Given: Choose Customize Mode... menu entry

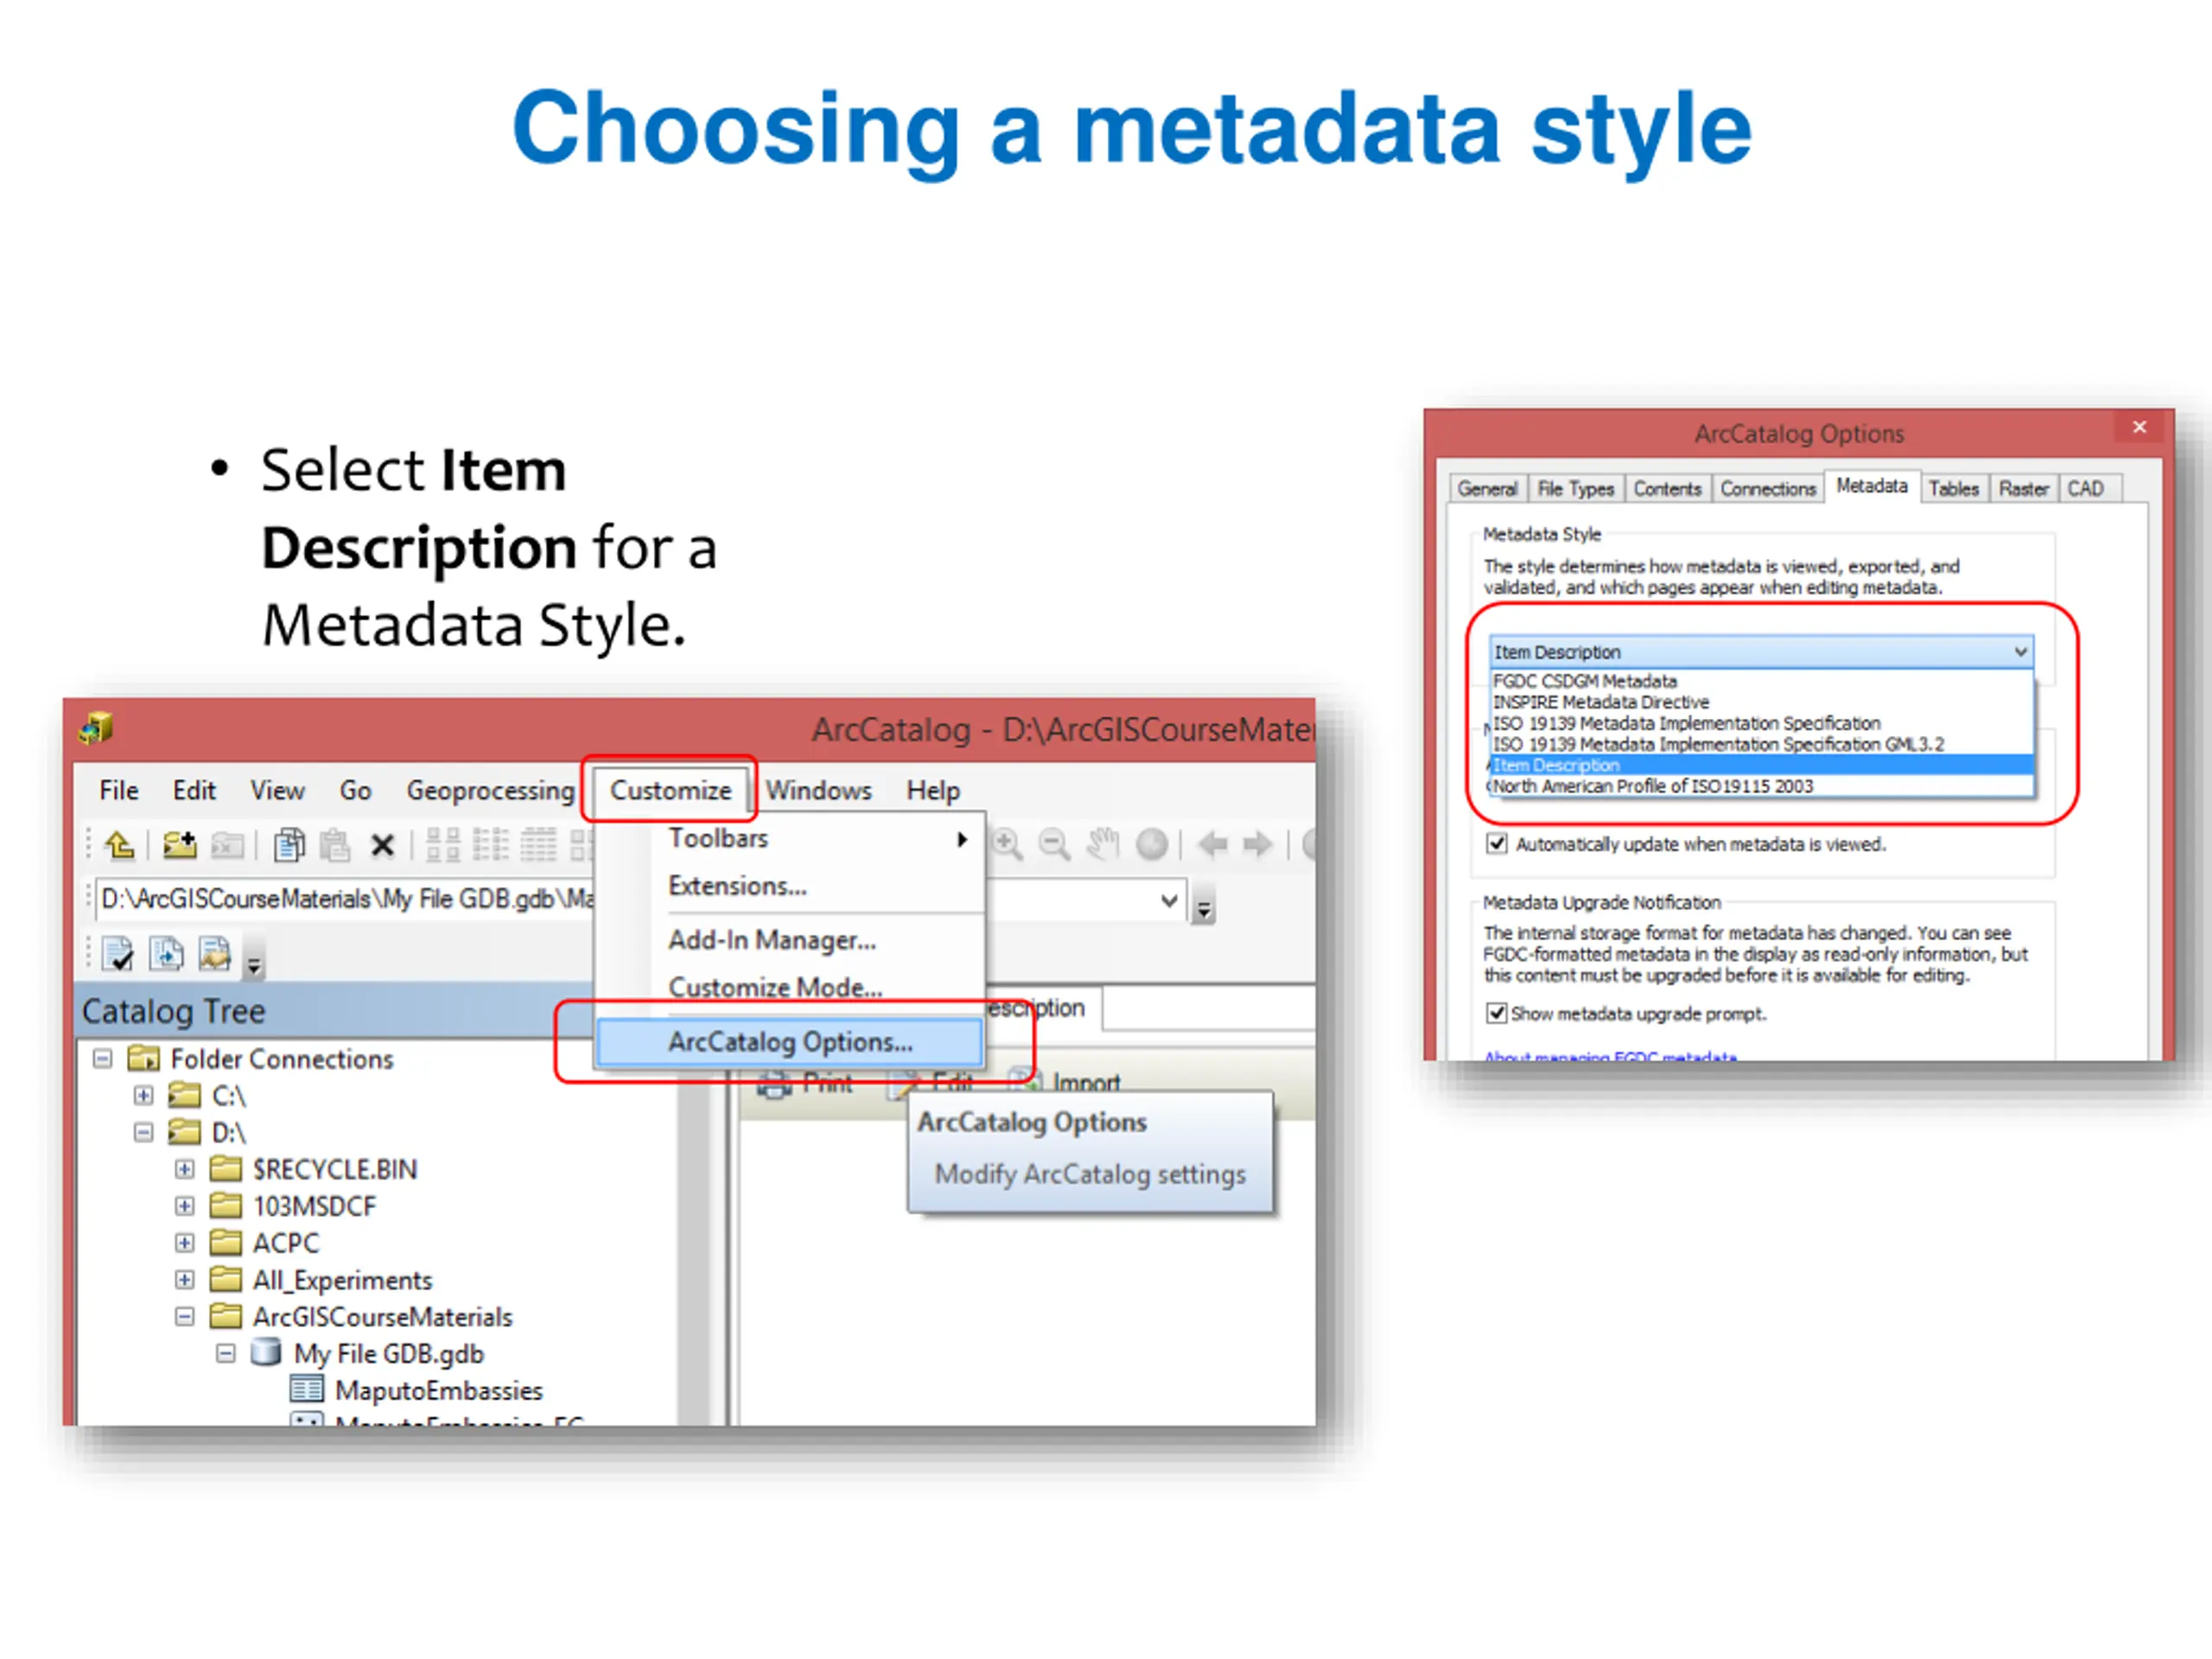Looking at the screenshot, I should click(790, 988).
